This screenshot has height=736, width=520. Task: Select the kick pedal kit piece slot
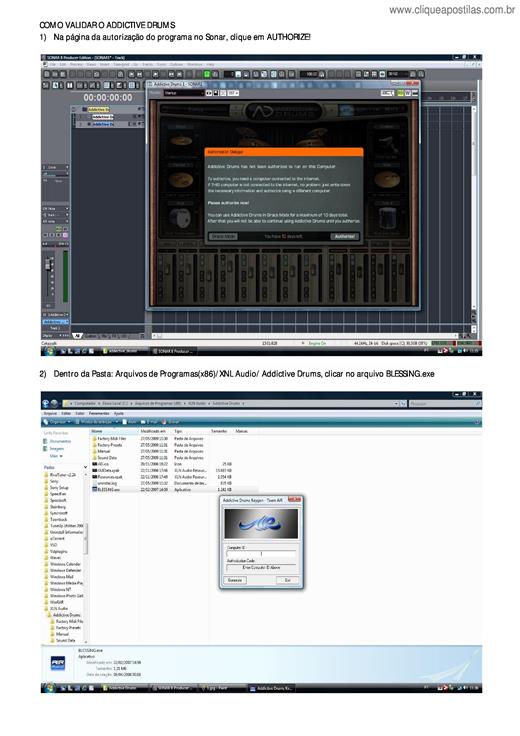pyautogui.click(x=386, y=144)
